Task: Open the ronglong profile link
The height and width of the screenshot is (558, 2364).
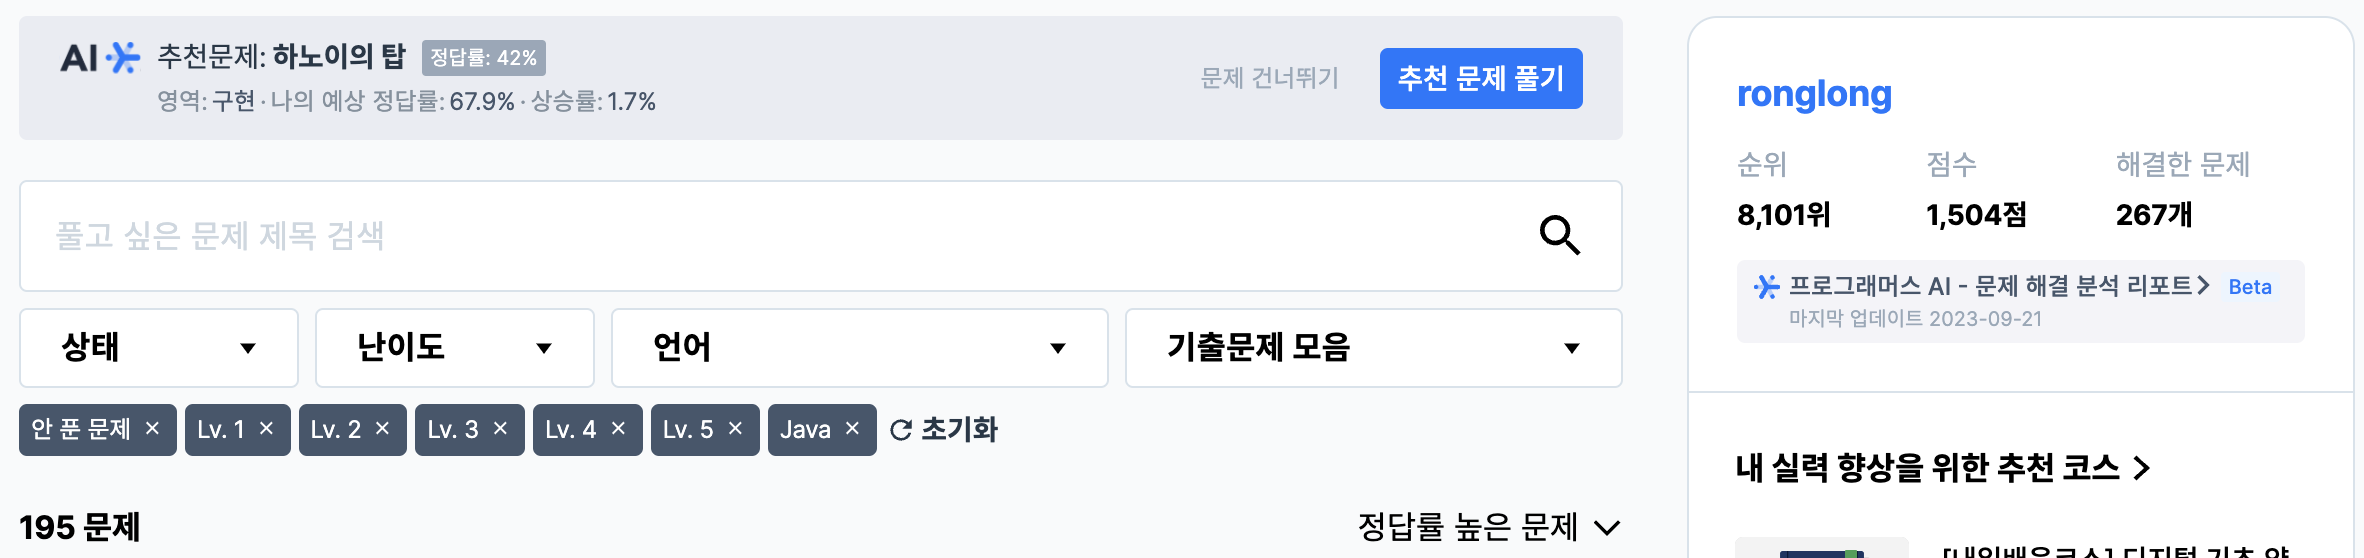Action: (1814, 94)
